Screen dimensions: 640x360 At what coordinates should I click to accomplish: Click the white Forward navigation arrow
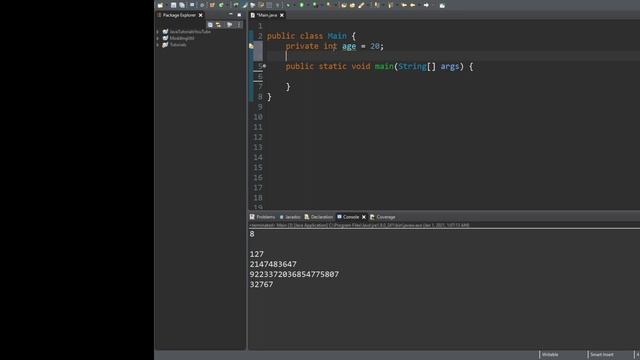coord(426,5)
